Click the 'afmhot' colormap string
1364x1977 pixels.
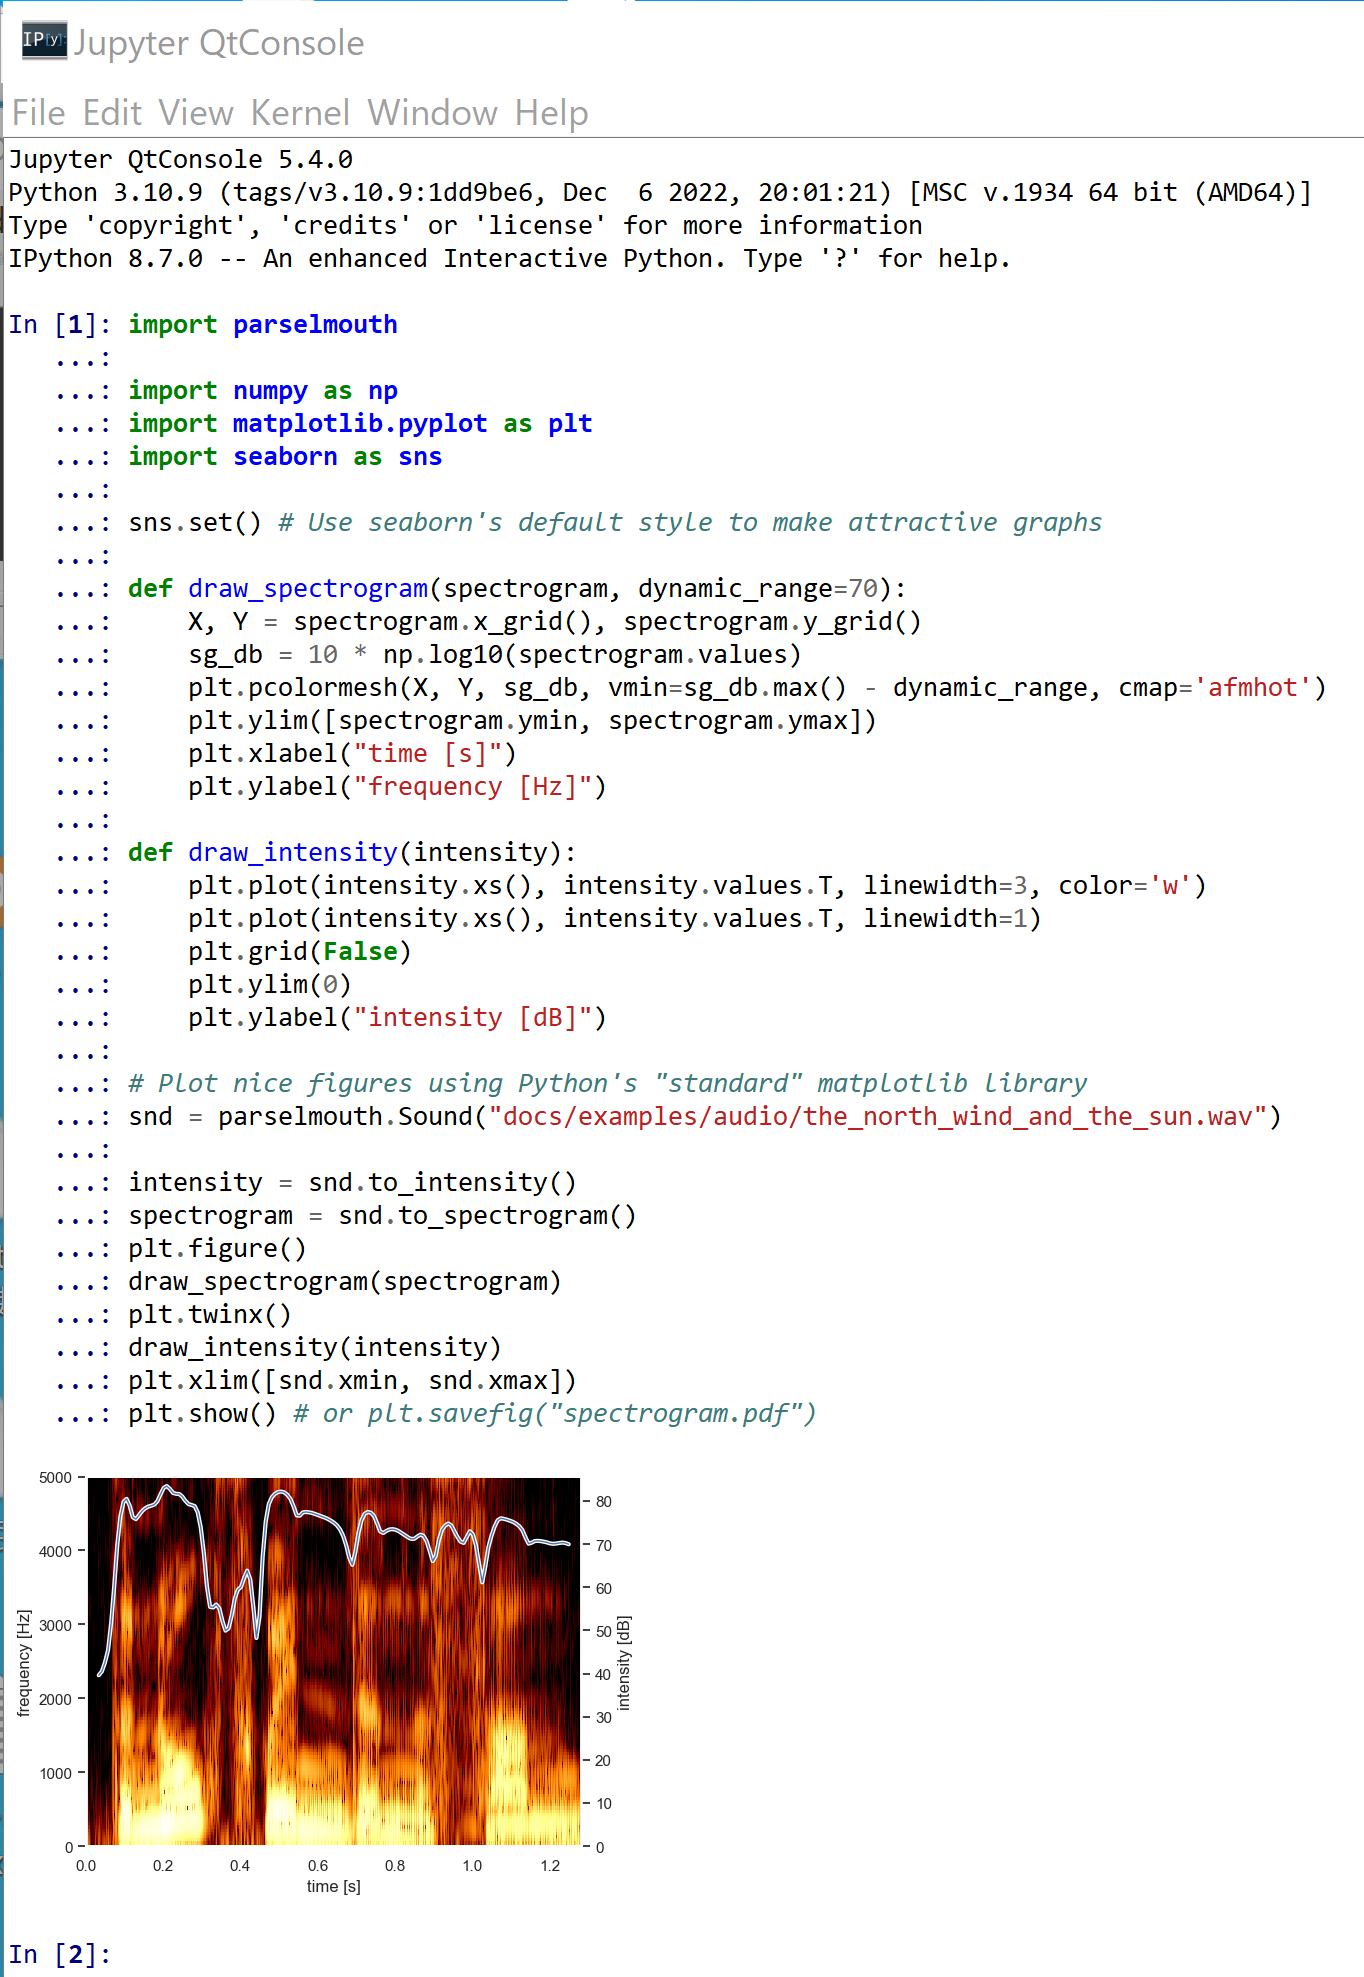pyautogui.click(x=1252, y=688)
